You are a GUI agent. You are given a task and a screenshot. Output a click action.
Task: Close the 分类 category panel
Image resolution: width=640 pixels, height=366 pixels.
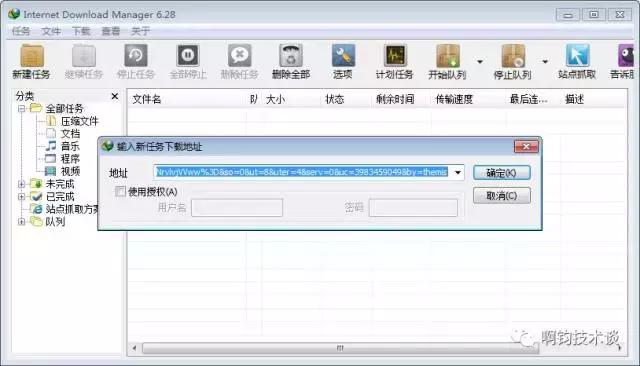coord(115,96)
